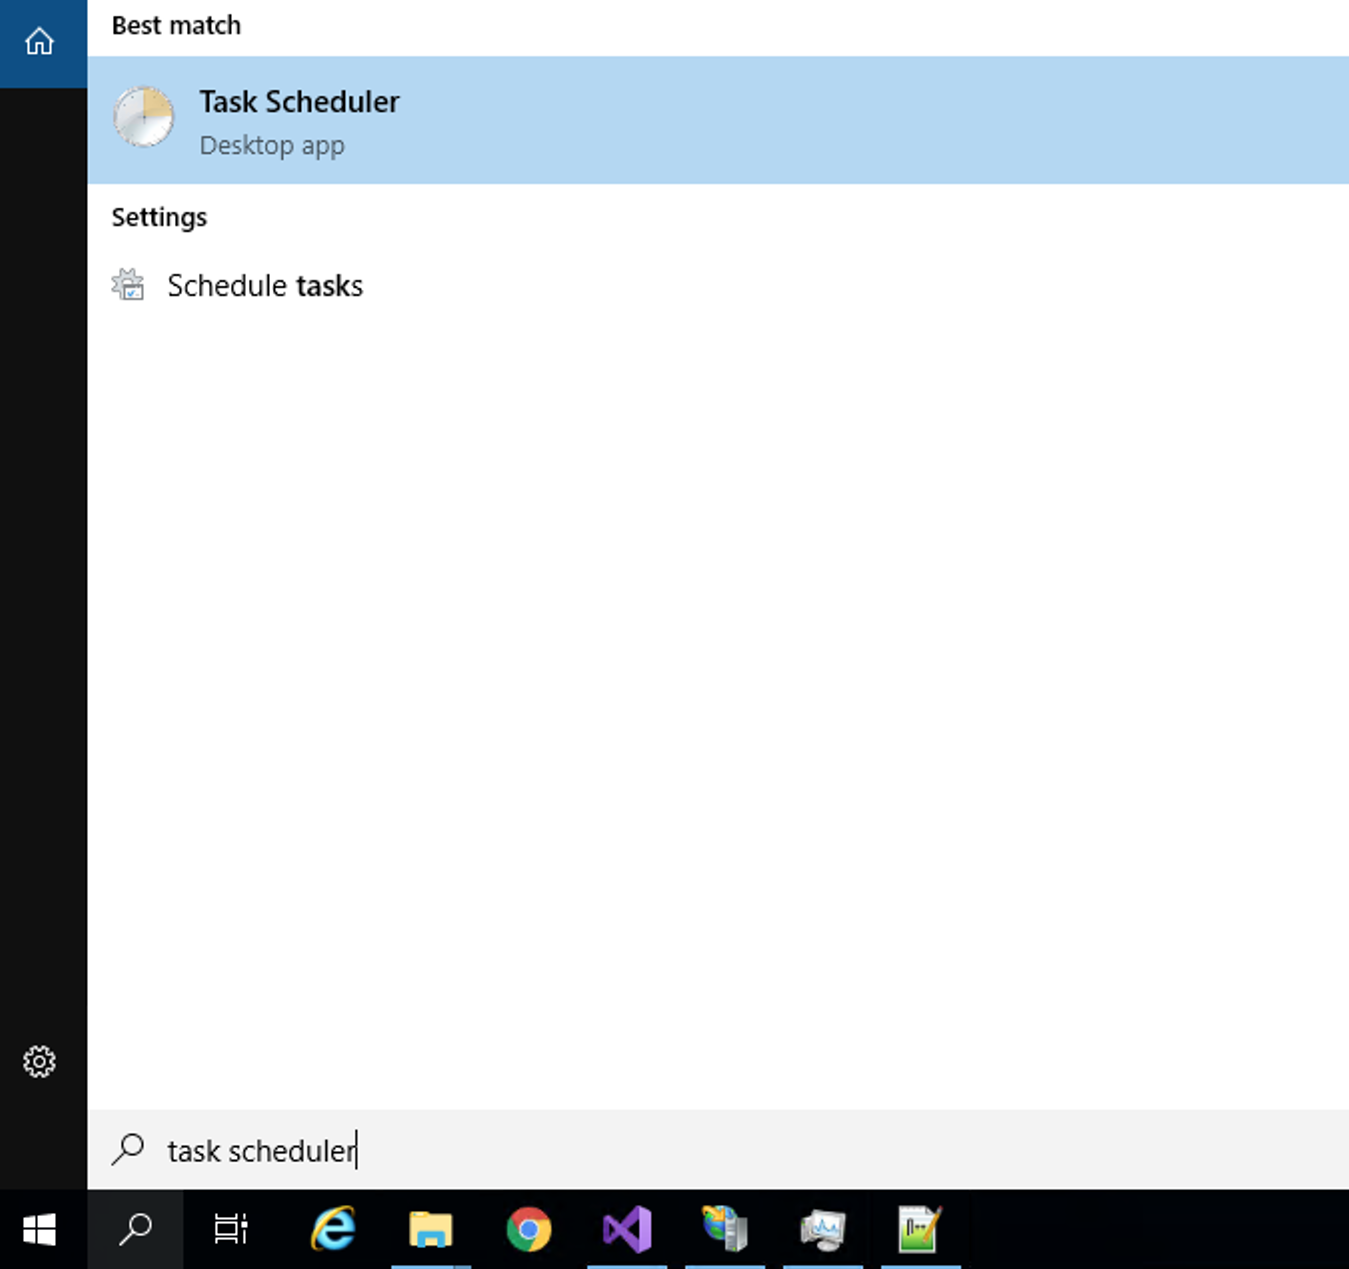Open IIS Manager from the taskbar
This screenshot has height=1269, width=1349.
[x=724, y=1229]
